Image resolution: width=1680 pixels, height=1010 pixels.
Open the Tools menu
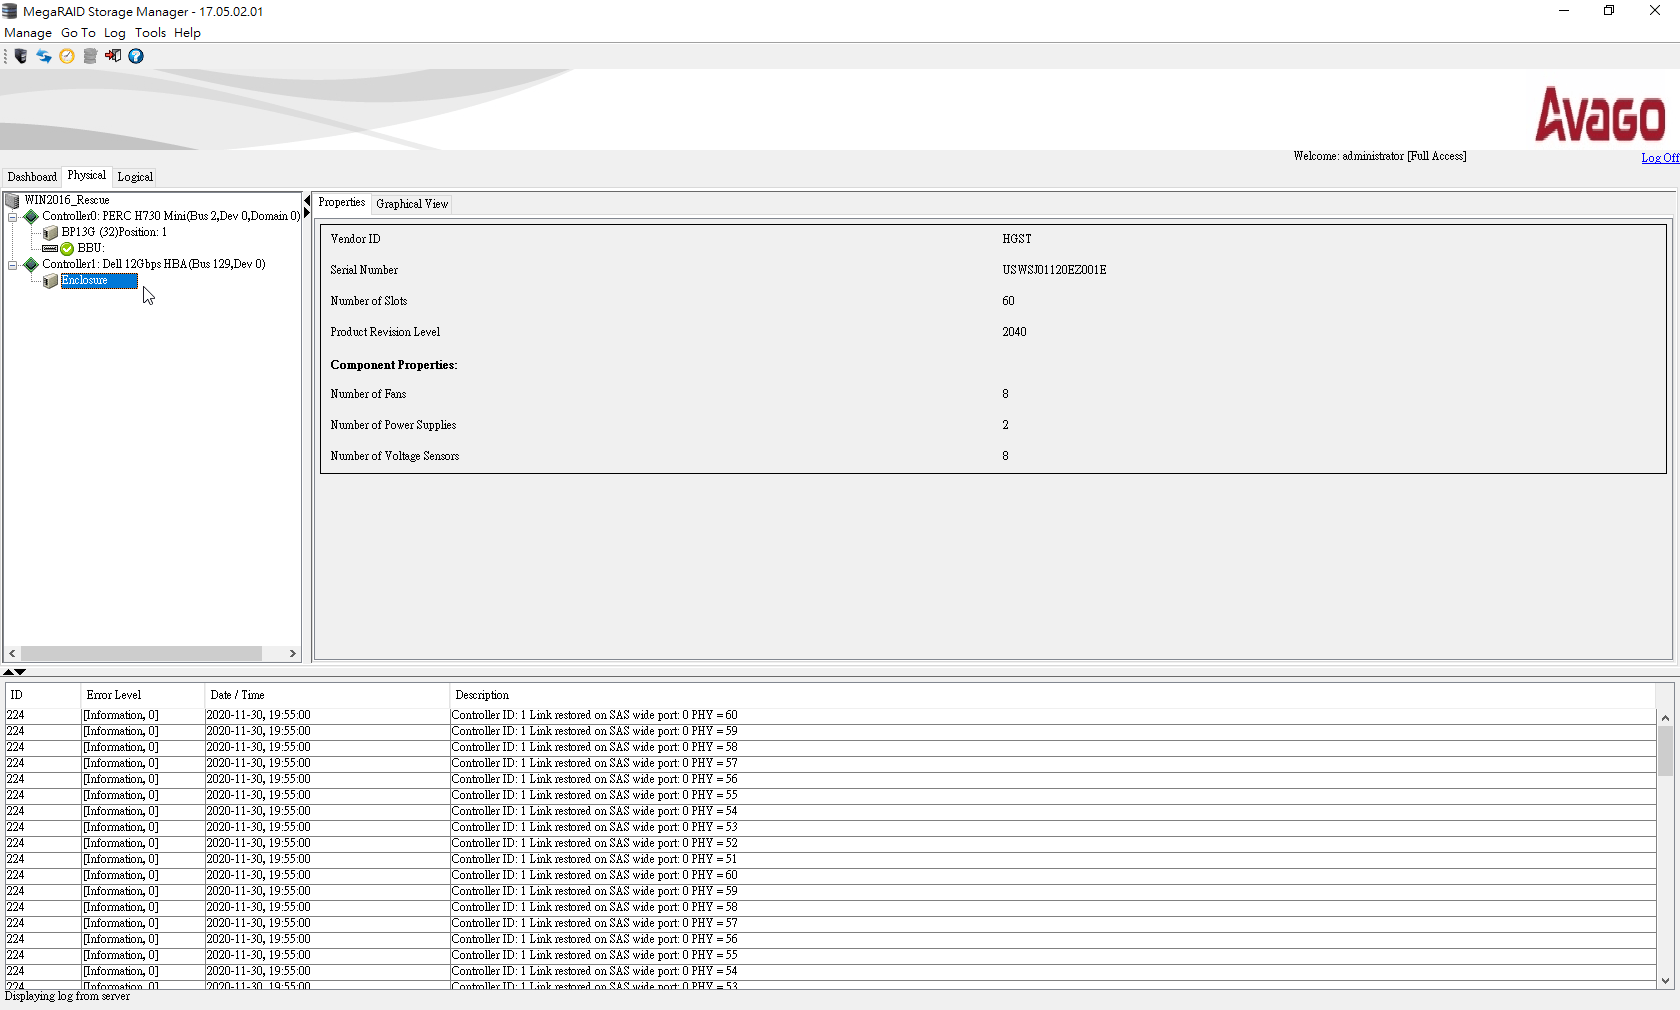[150, 32]
